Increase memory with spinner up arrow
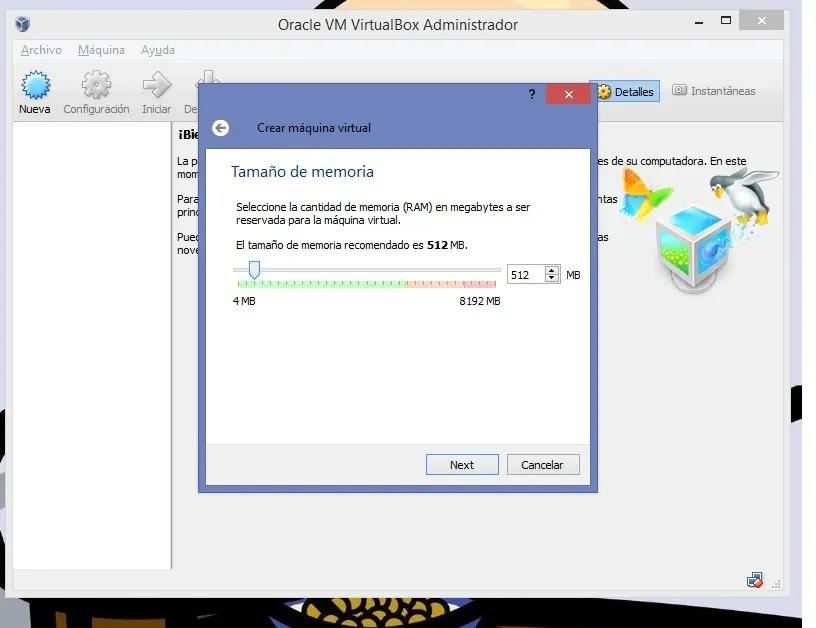This screenshot has height=628, width=816. coord(552,270)
